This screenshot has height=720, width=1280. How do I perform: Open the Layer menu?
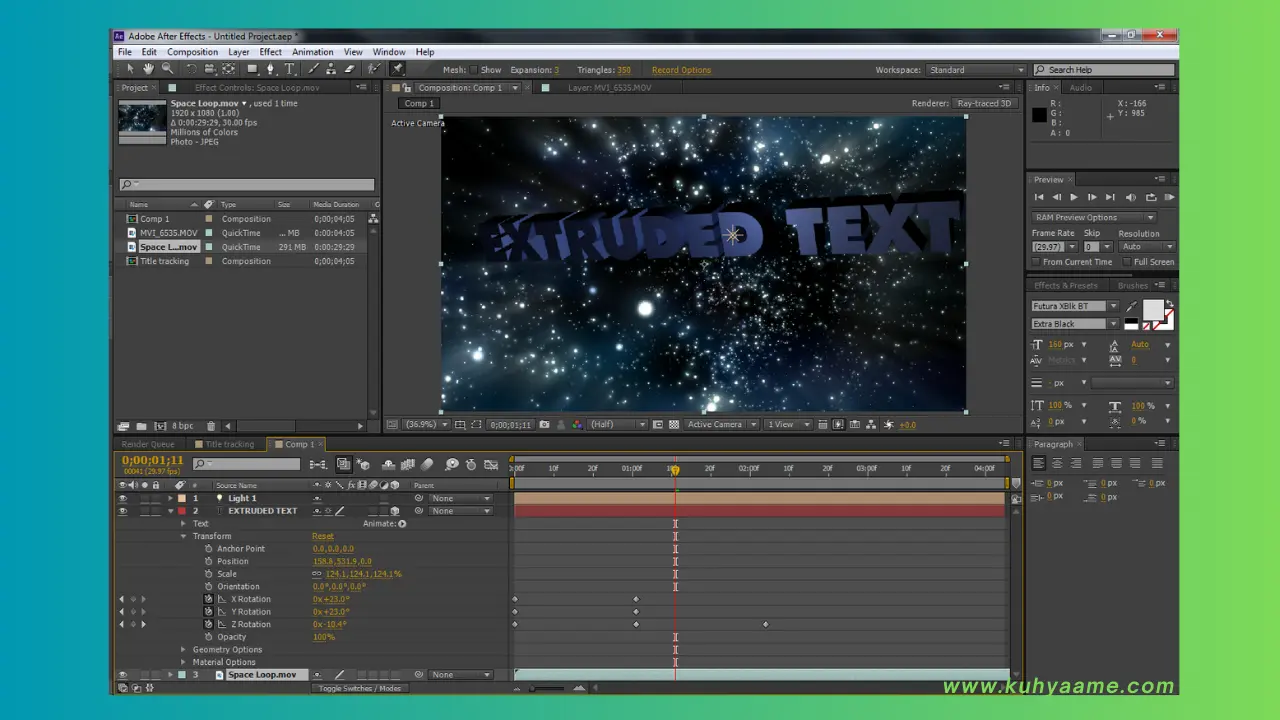click(x=239, y=52)
